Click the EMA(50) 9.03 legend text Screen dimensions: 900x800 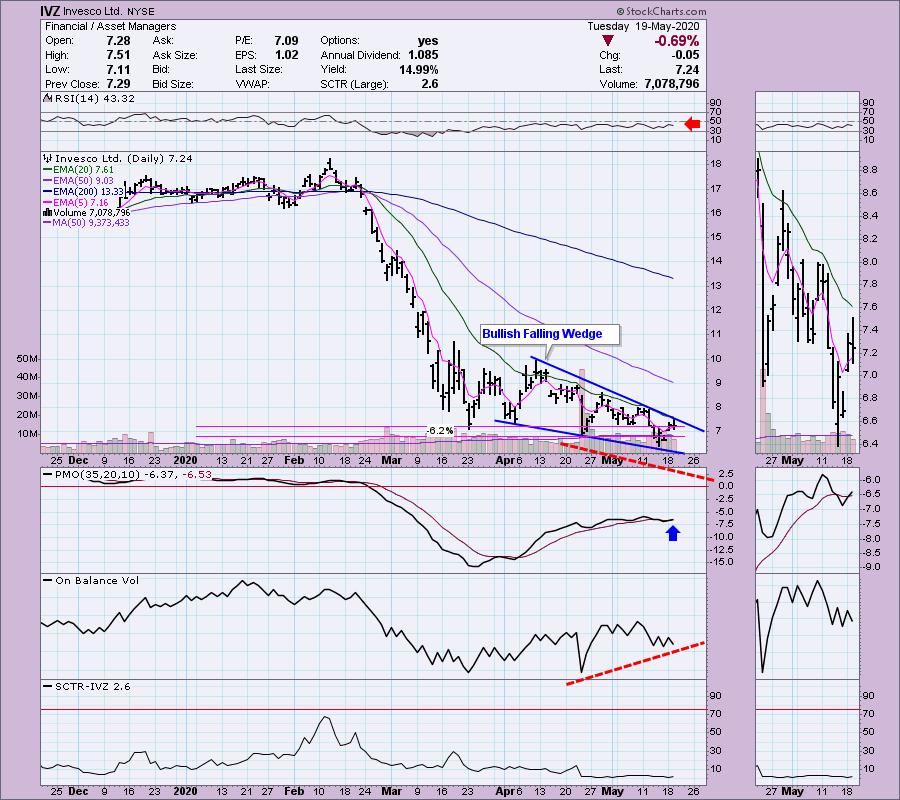point(83,181)
